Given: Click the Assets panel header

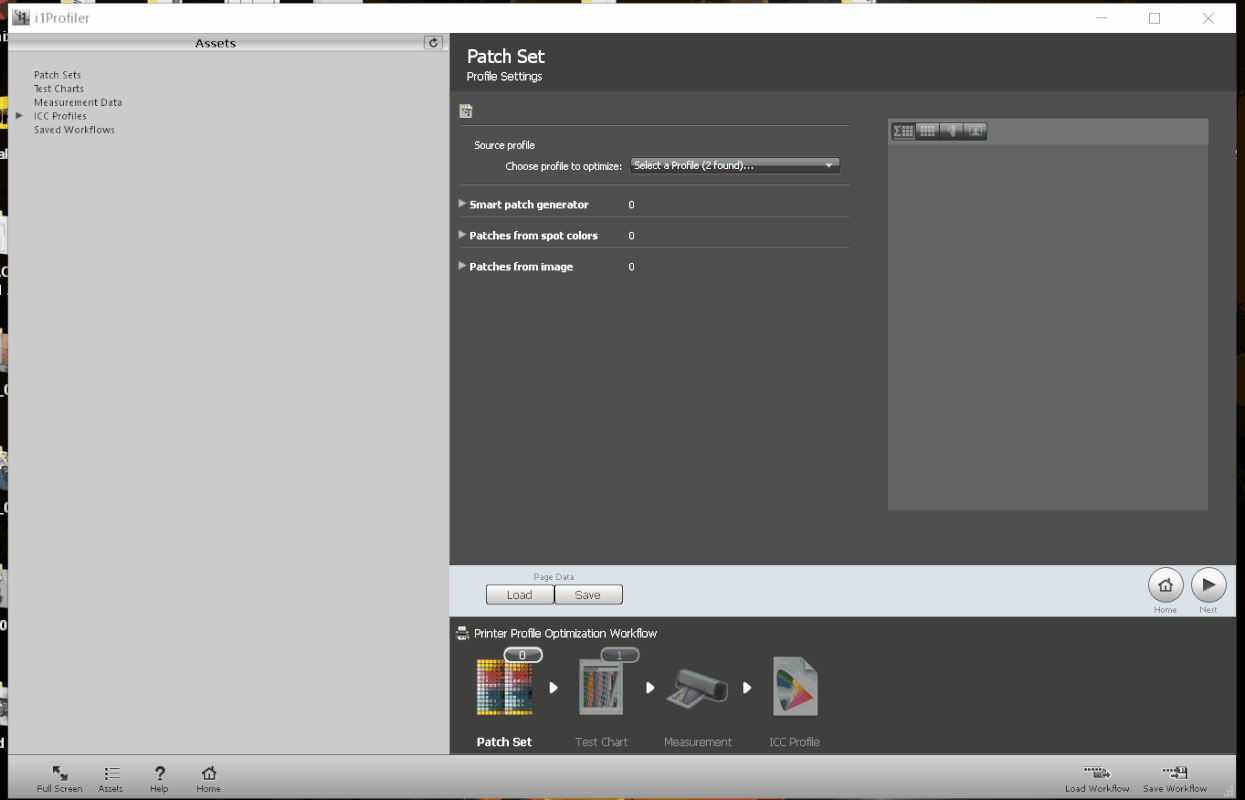Looking at the screenshot, I should [x=215, y=43].
